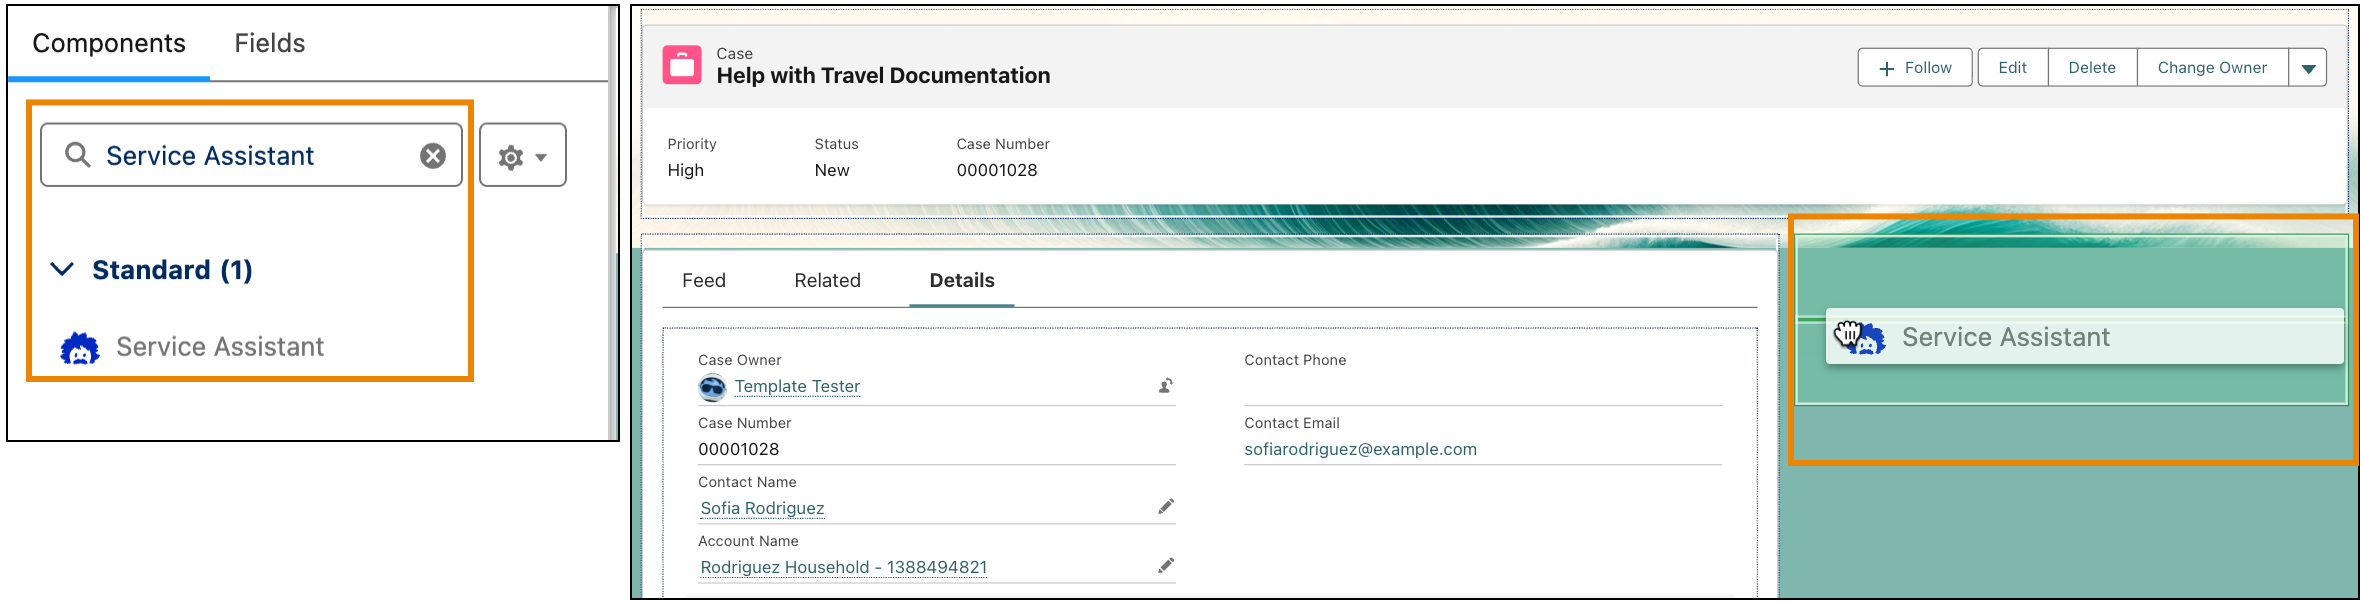
Task: Click the pink Case briefcase icon
Action: 682,66
